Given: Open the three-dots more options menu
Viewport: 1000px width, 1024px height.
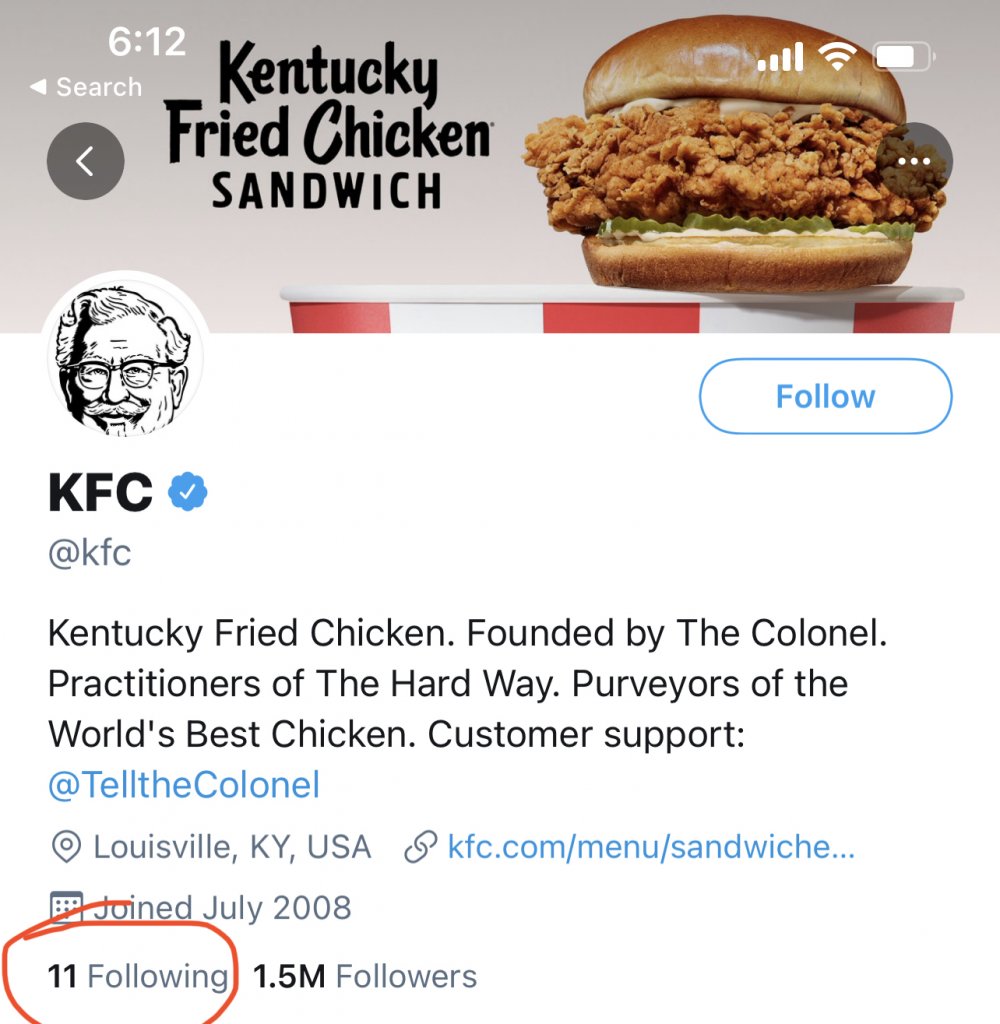Looking at the screenshot, I should 915,160.
